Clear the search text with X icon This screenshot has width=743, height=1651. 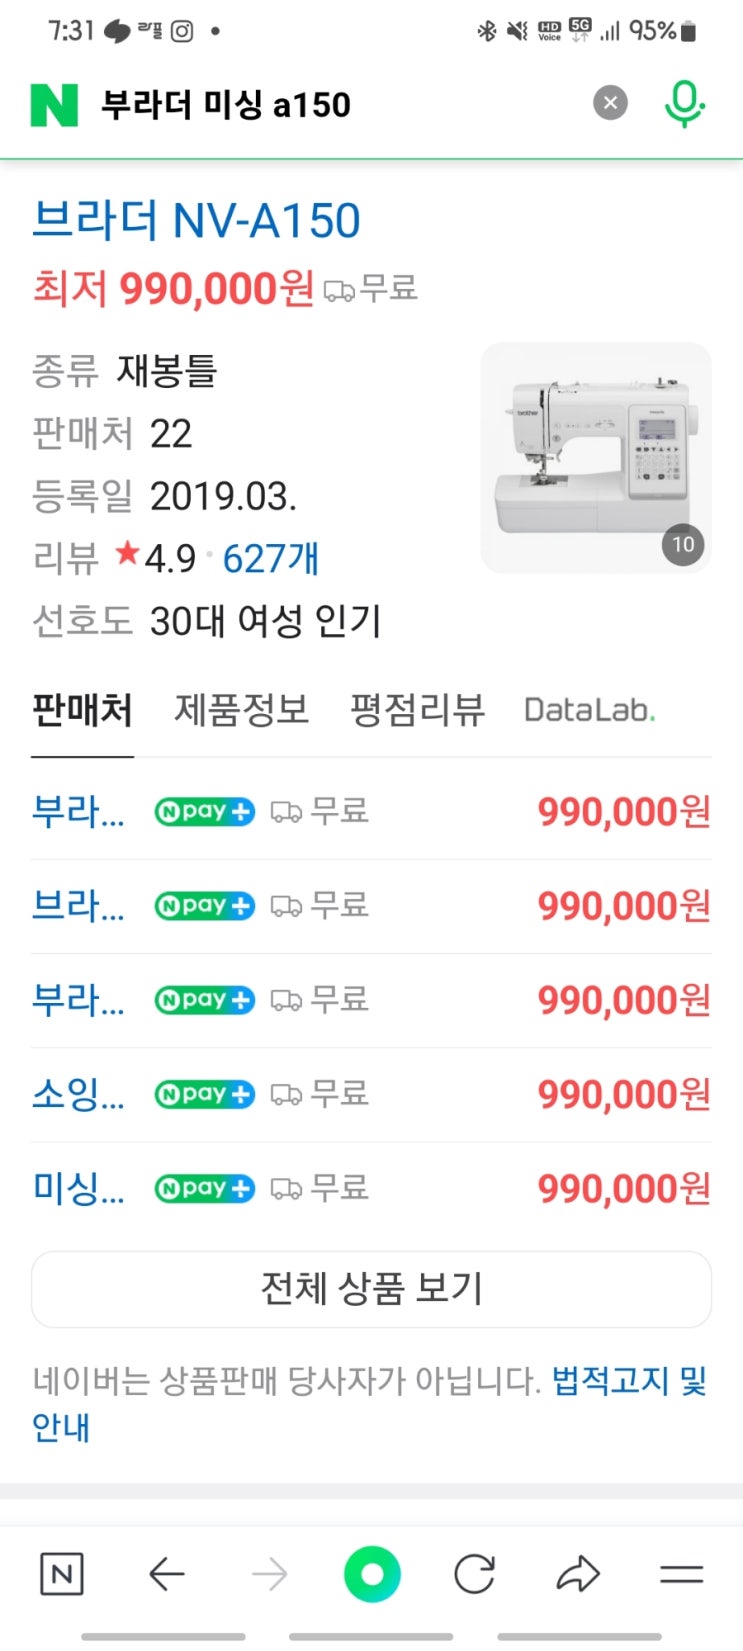(610, 102)
